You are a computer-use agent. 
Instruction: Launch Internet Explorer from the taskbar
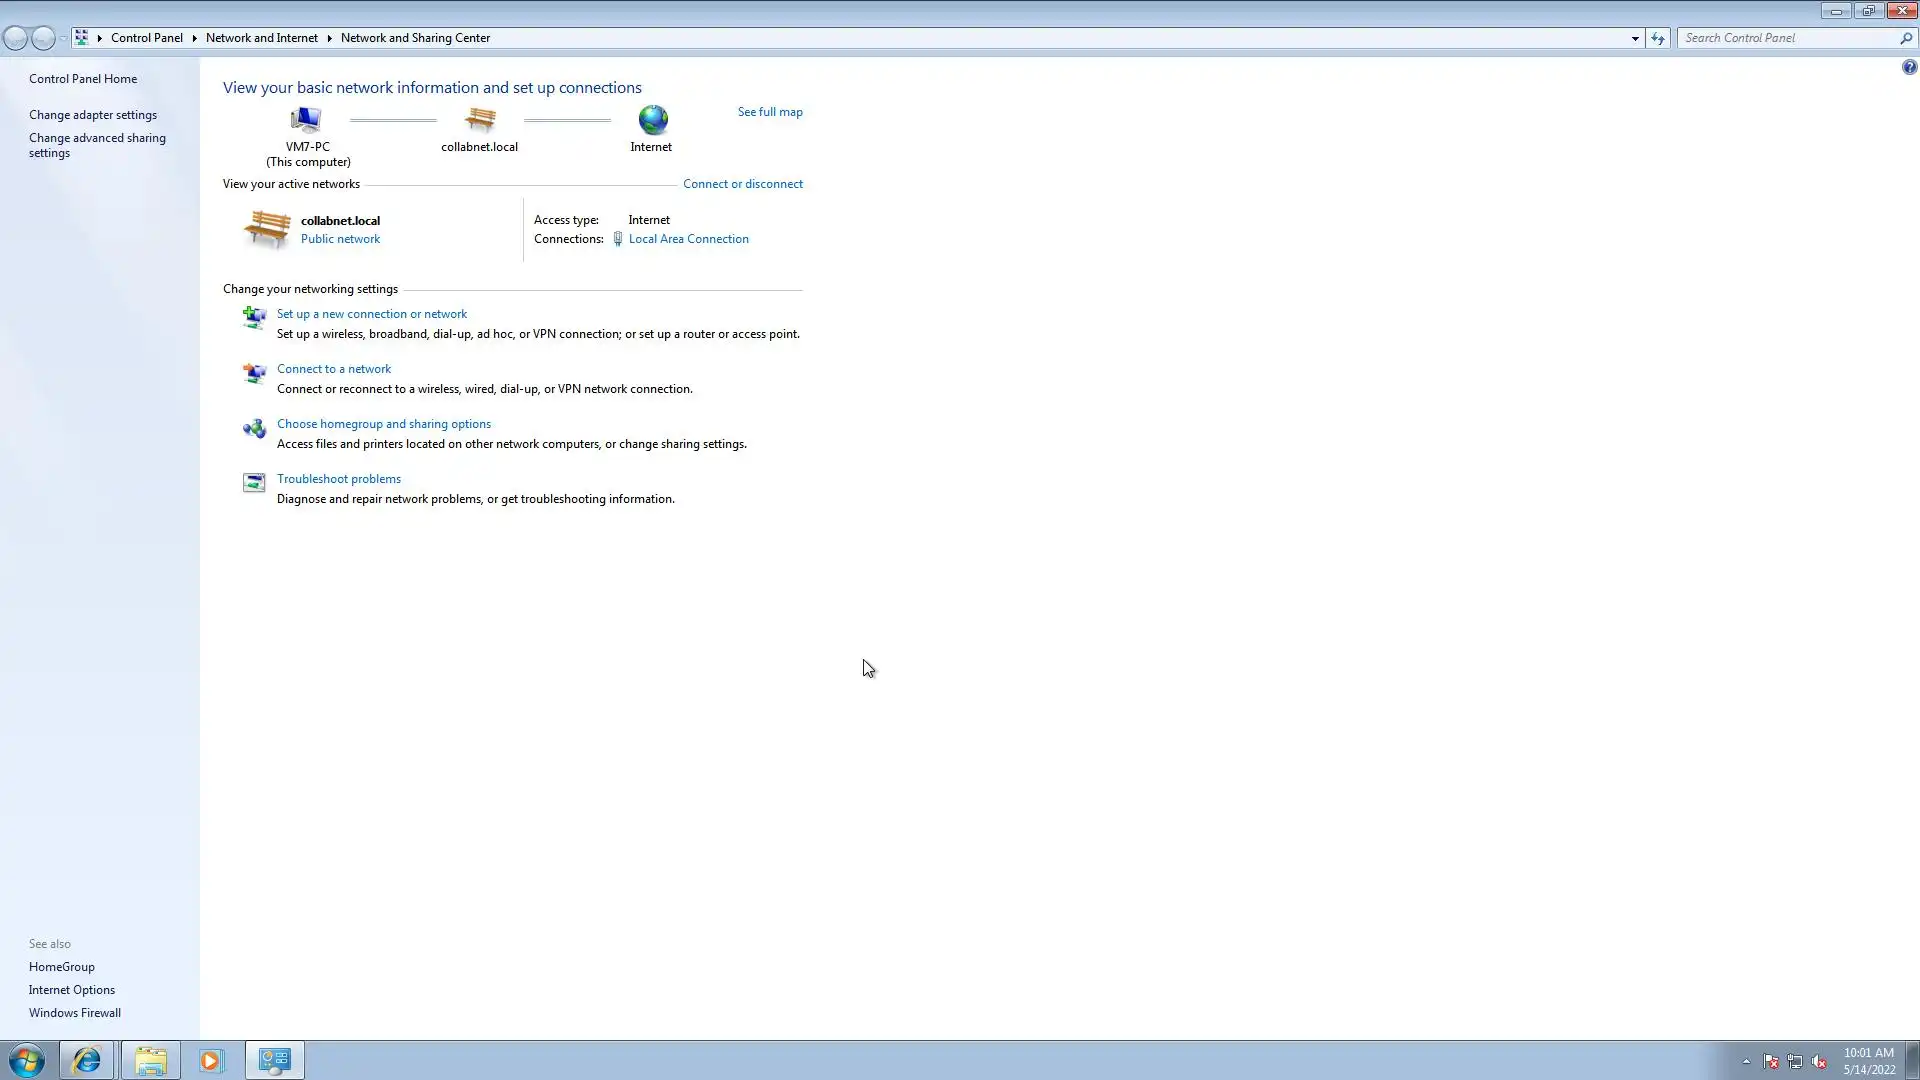tap(87, 1060)
